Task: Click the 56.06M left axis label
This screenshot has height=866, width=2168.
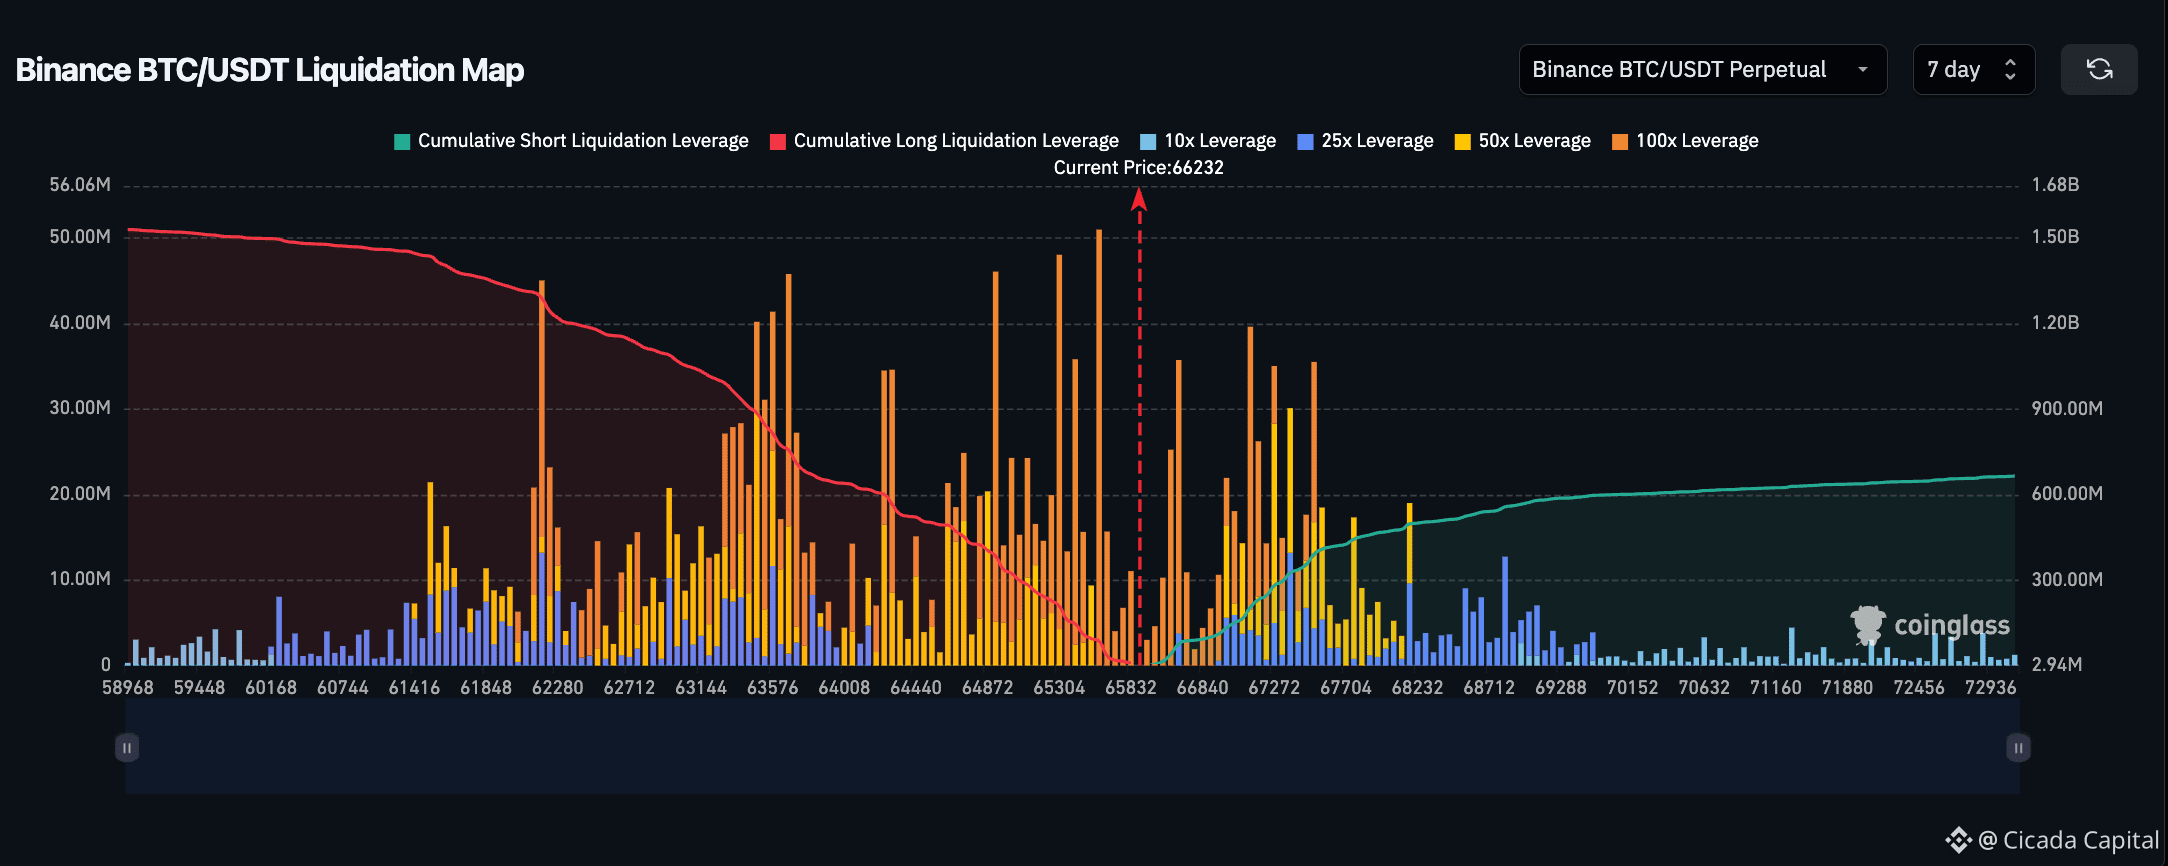Action: pos(80,185)
